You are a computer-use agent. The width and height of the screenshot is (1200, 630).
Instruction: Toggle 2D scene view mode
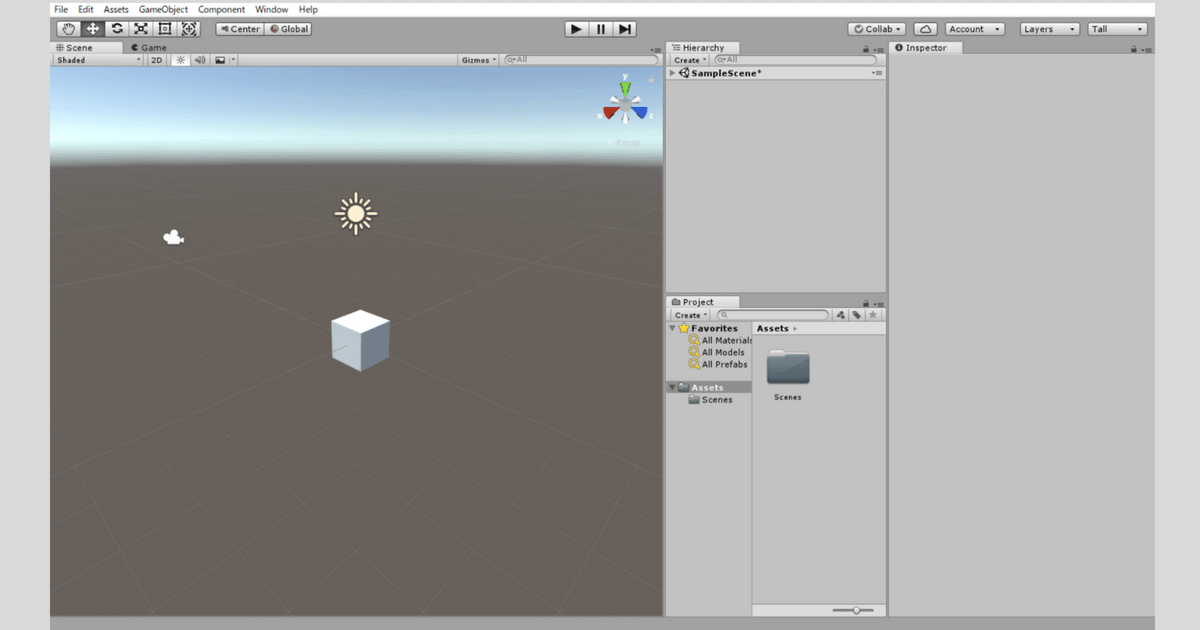pos(156,59)
